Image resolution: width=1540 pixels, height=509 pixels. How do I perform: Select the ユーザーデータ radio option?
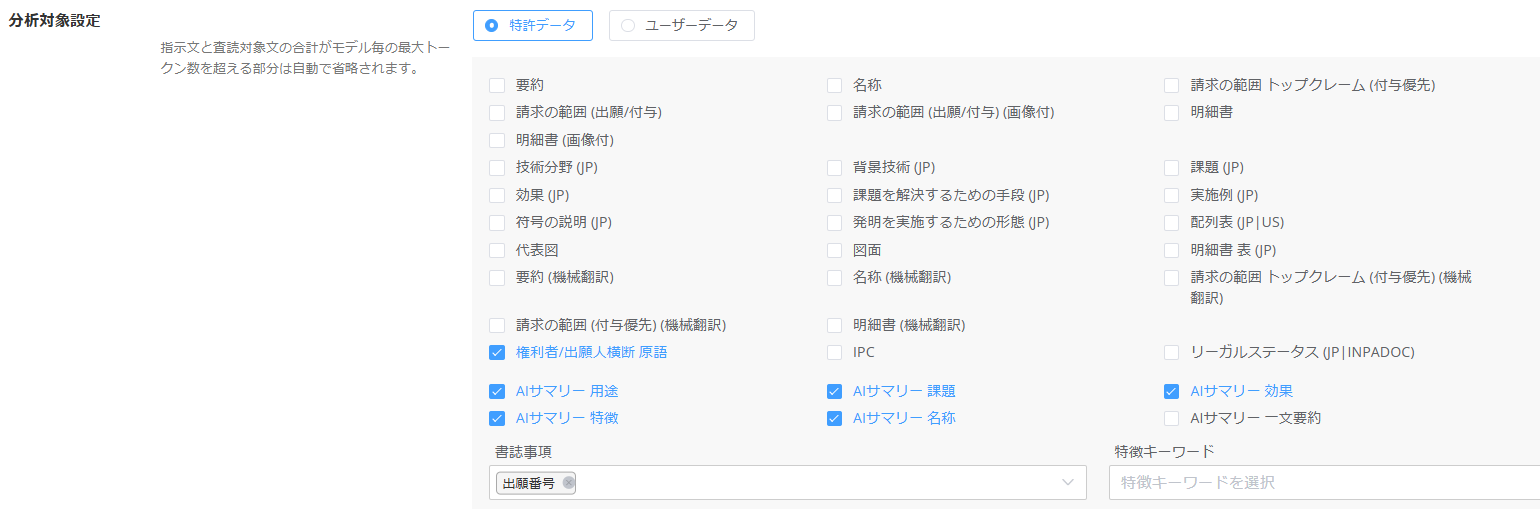pyautogui.click(x=628, y=26)
